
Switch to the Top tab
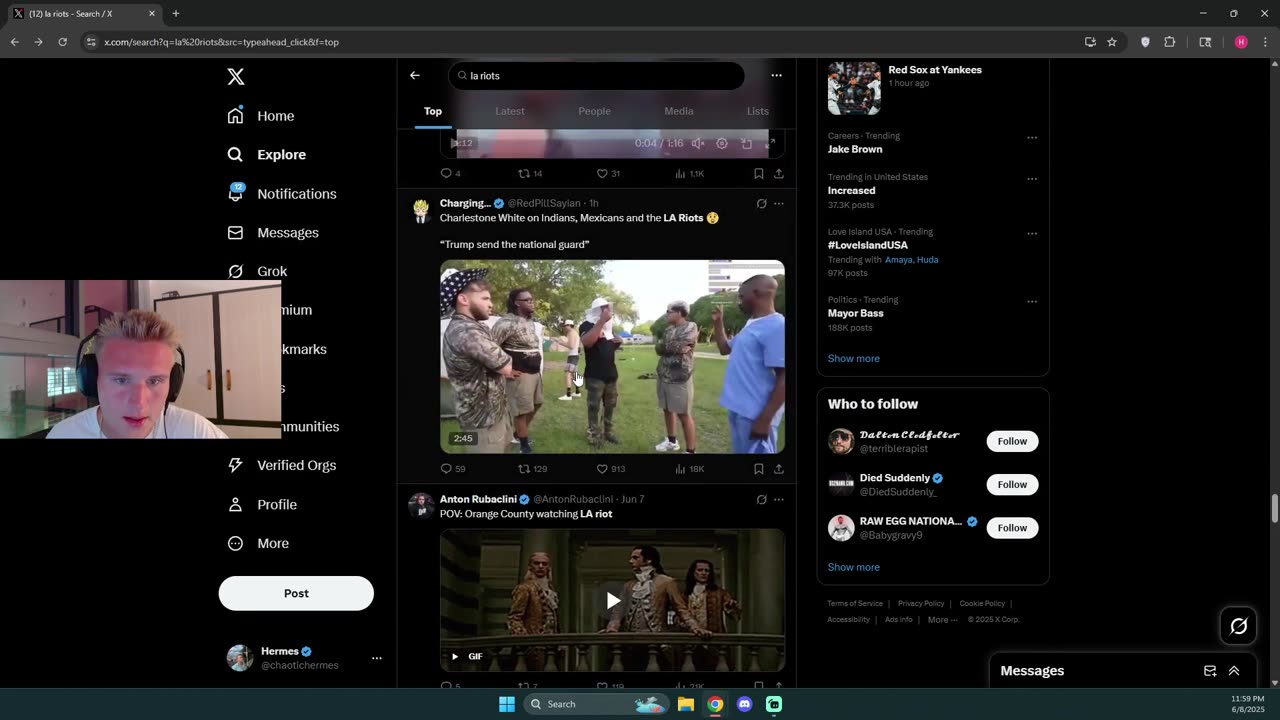[433, 111]
